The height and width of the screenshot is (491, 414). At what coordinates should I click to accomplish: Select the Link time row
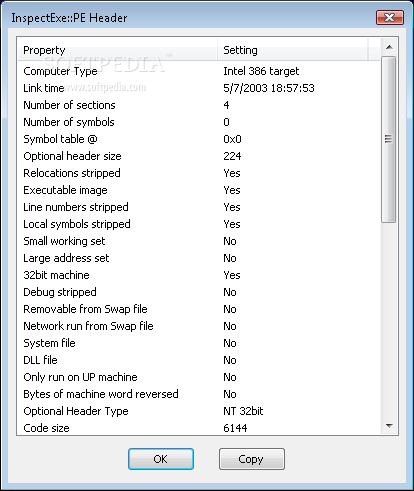tap(199, 88)
